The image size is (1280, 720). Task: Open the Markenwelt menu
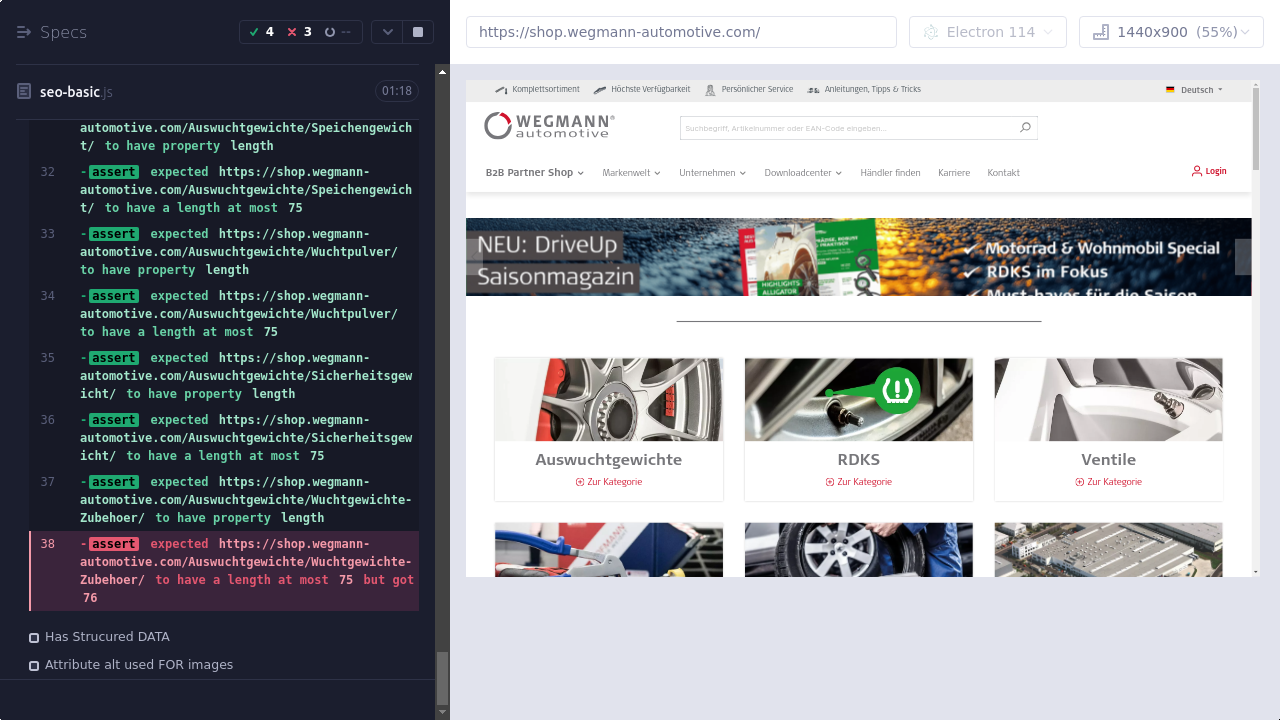tap(631, 173)
